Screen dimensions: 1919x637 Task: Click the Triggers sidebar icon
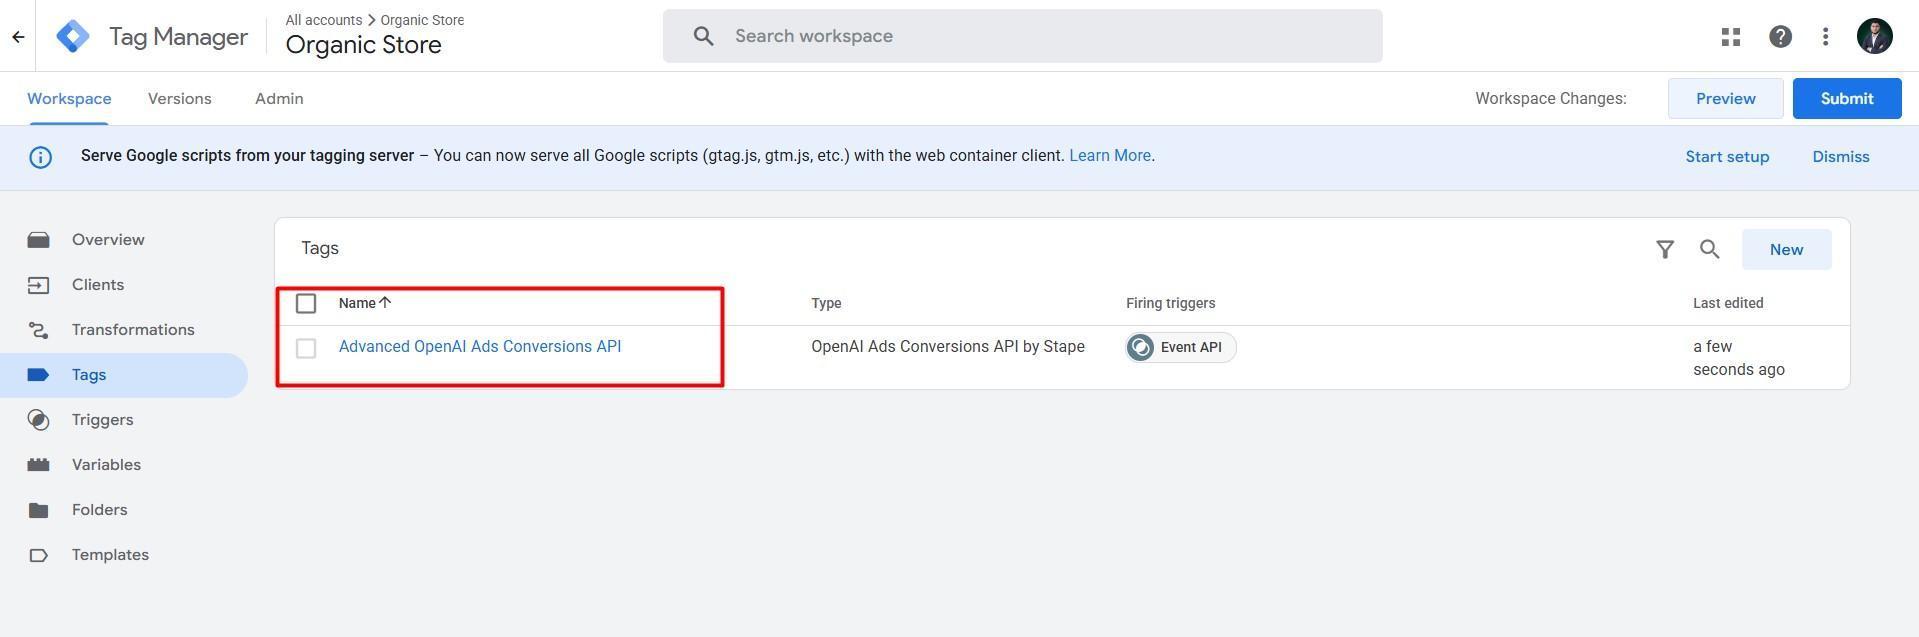[x=38, y=420]
